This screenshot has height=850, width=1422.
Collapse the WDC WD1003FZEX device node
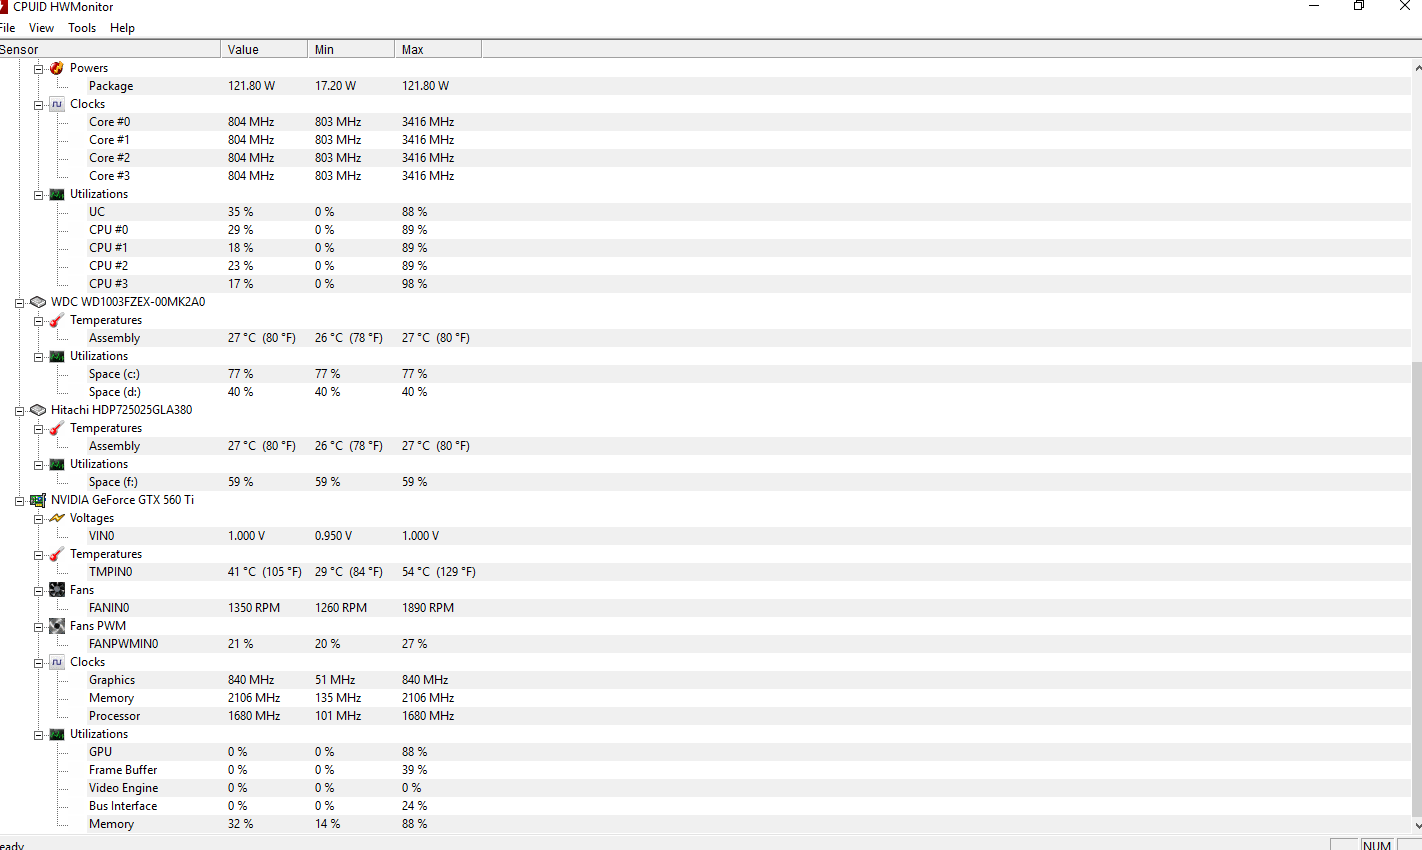point(19,303)
